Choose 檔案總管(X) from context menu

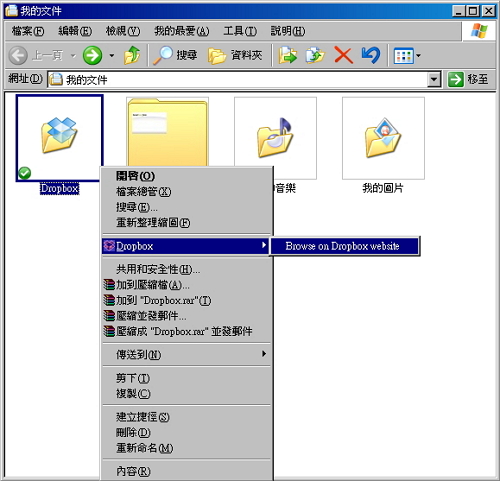coord(187,191)
